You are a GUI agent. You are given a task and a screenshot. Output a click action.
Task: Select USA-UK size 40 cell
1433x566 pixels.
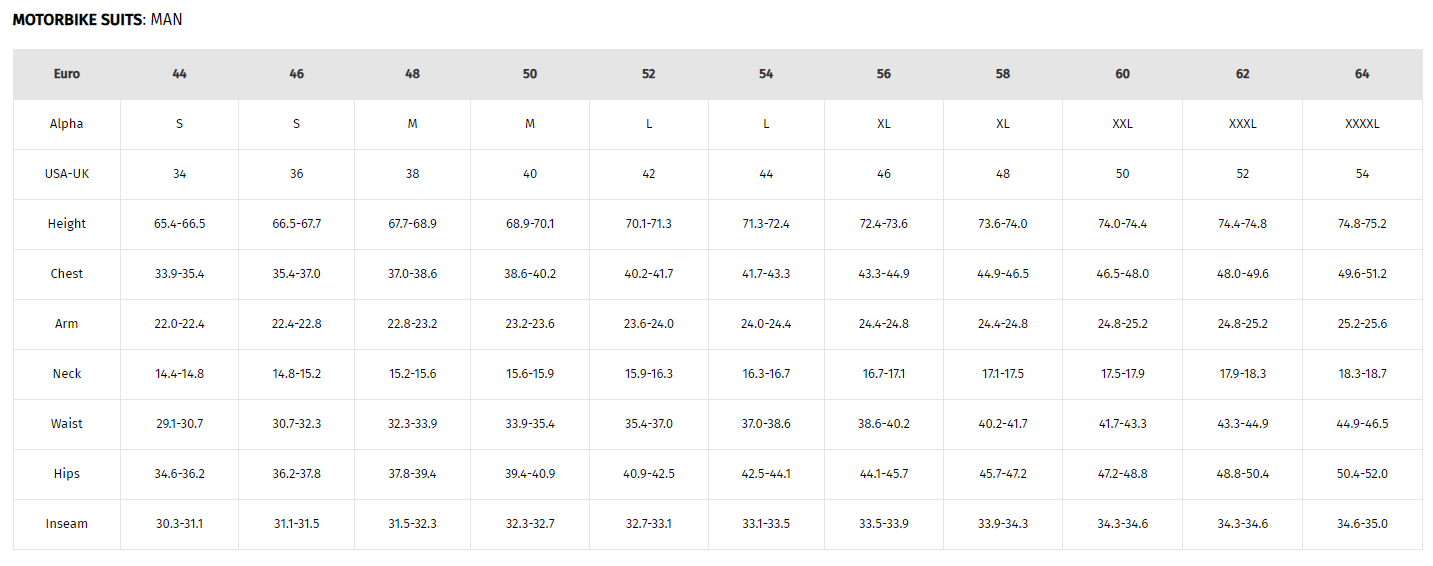click(x=530, y=174)
